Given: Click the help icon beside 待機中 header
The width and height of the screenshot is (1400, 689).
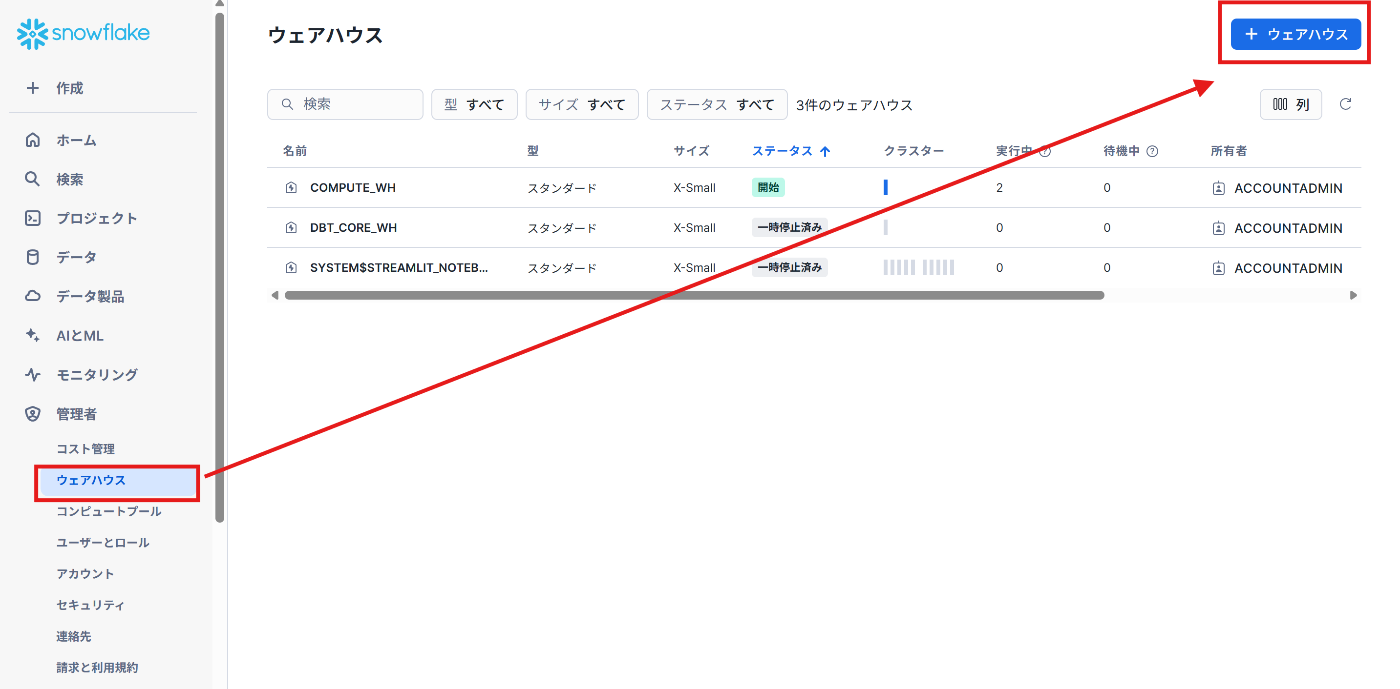Looking at the screenshot, I should pyautogui.click(x=1152, y=151).
